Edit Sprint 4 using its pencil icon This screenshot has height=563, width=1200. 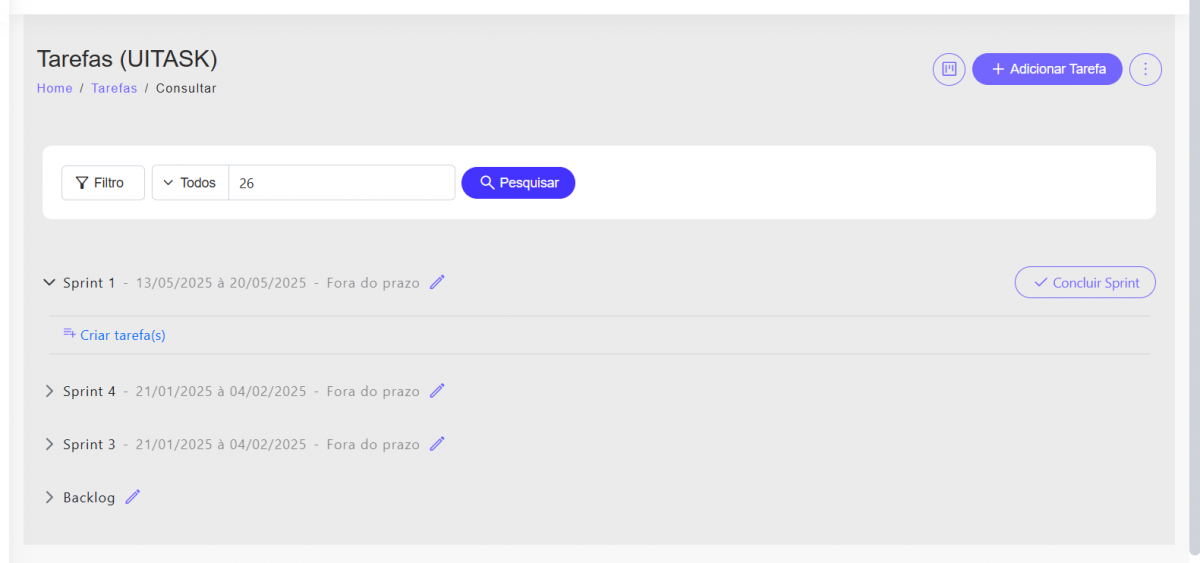tap(437, 391)
